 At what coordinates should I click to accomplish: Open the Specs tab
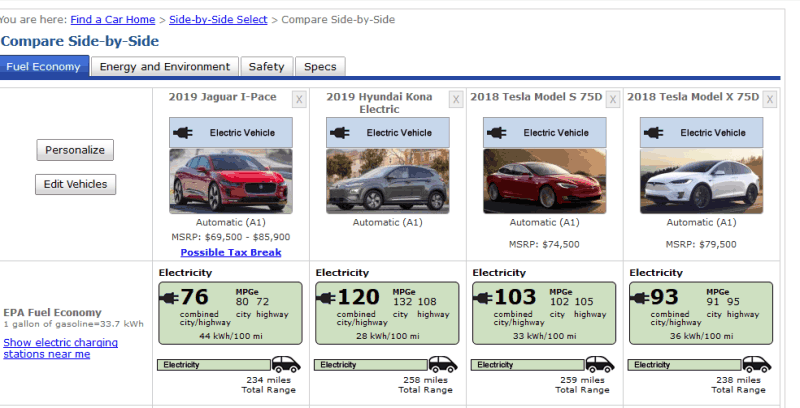click(x=320, y=67)
